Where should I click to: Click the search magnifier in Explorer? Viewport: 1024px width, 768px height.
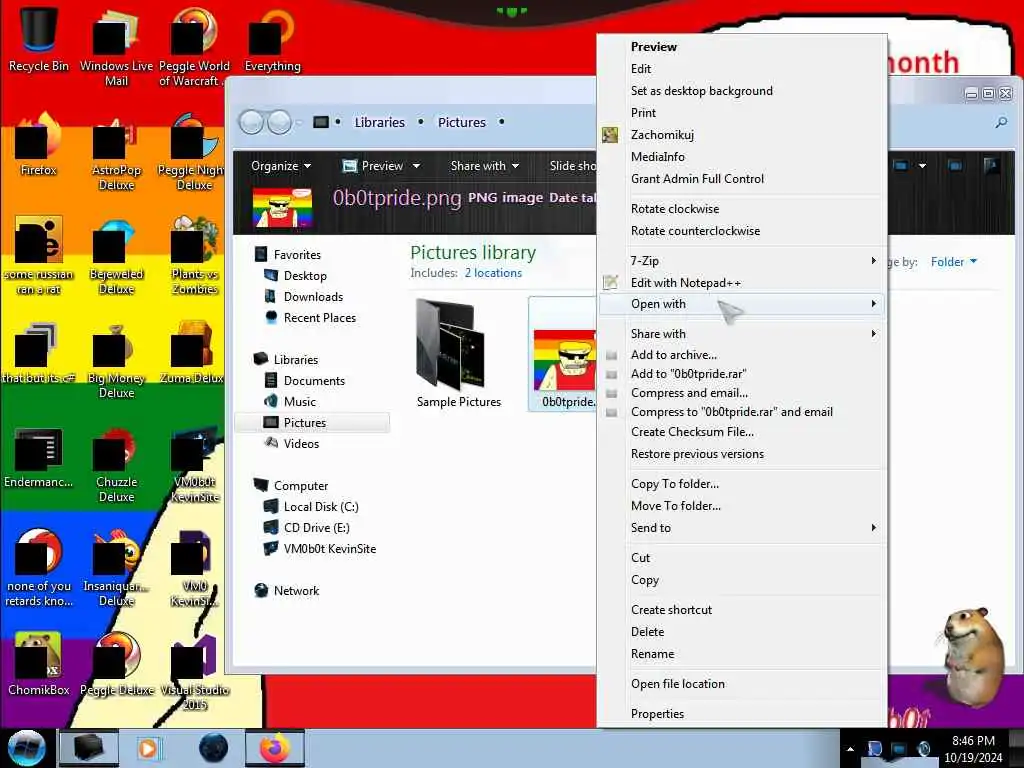(1000, 122)
